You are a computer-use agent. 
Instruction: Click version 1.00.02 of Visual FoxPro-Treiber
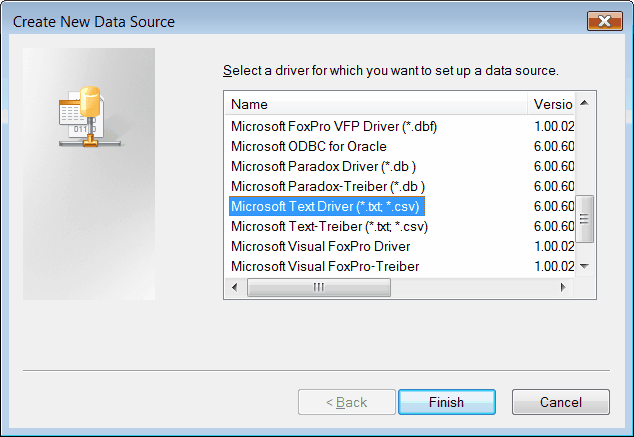tap(554, 266)
